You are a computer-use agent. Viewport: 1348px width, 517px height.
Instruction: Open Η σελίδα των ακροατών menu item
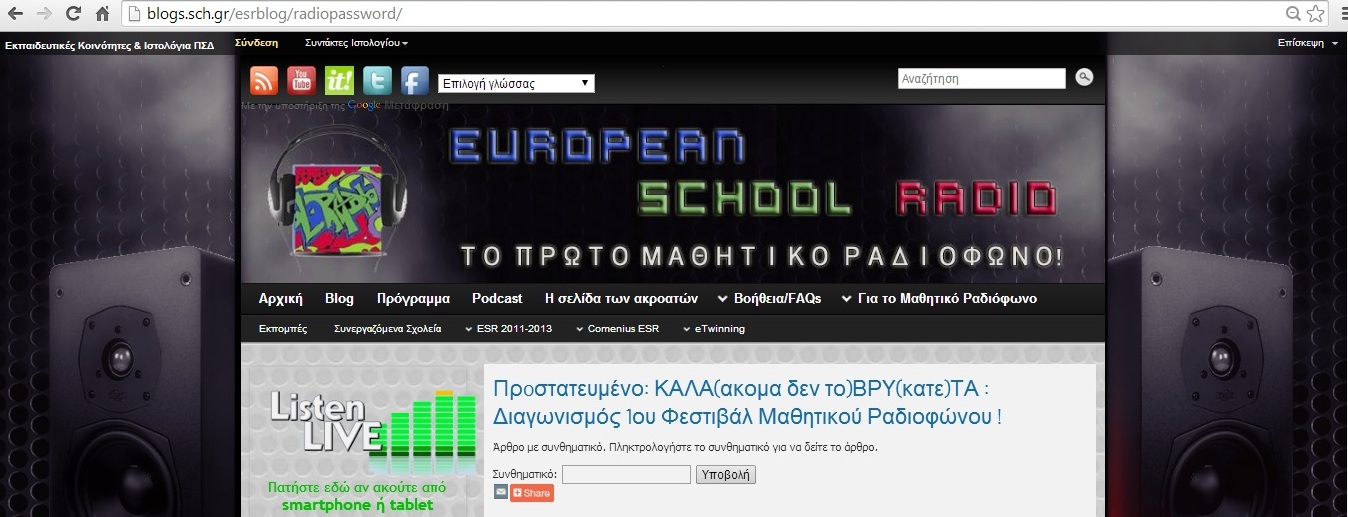620,298
